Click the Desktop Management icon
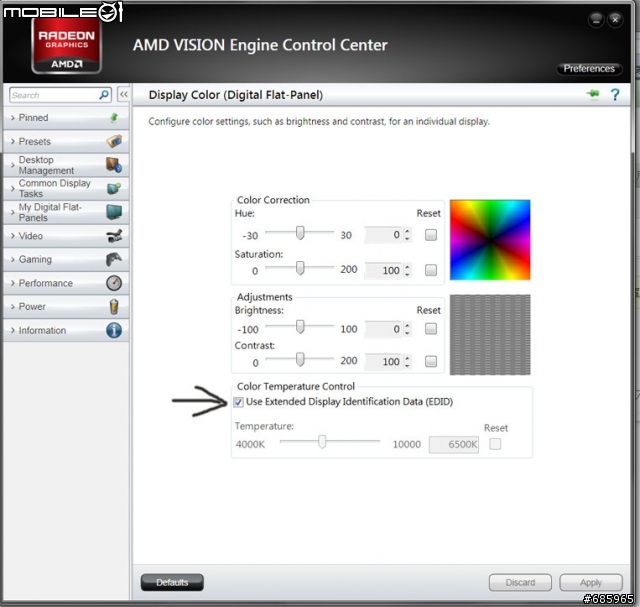This screenshot has width=640, height=607. pos(114,165)
